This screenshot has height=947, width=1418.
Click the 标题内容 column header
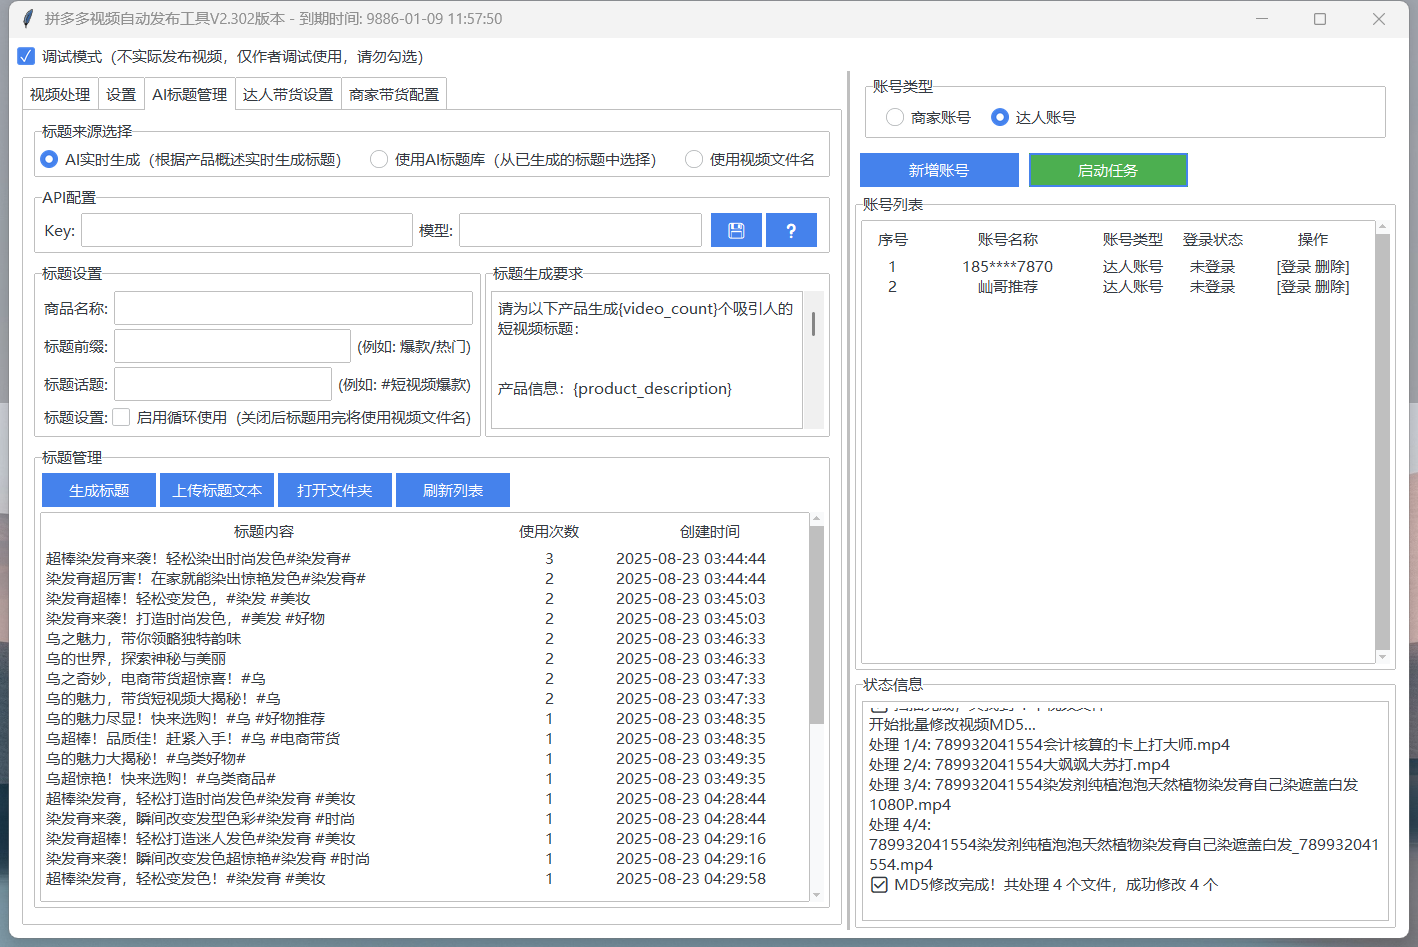264,532
